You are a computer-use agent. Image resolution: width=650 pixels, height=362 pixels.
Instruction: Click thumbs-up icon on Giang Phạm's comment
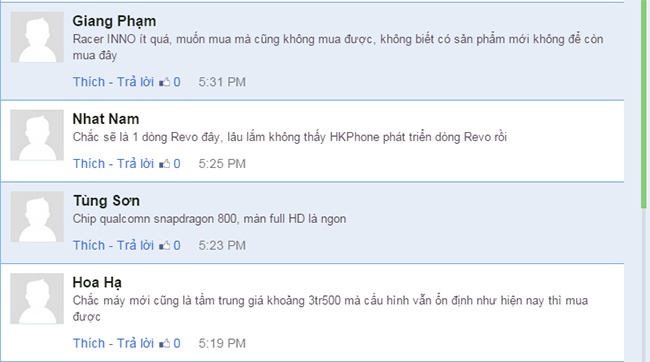tap(165, 82)
